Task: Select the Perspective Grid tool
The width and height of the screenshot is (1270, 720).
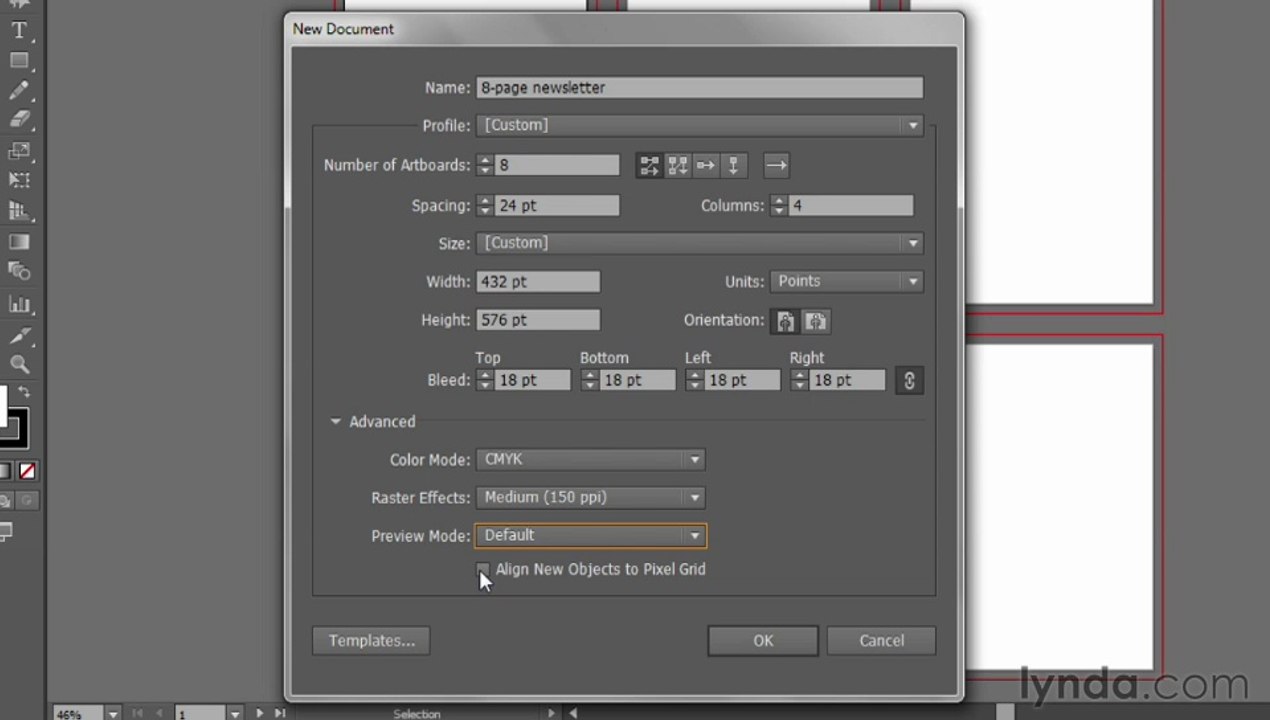Action: click(18, 211)
